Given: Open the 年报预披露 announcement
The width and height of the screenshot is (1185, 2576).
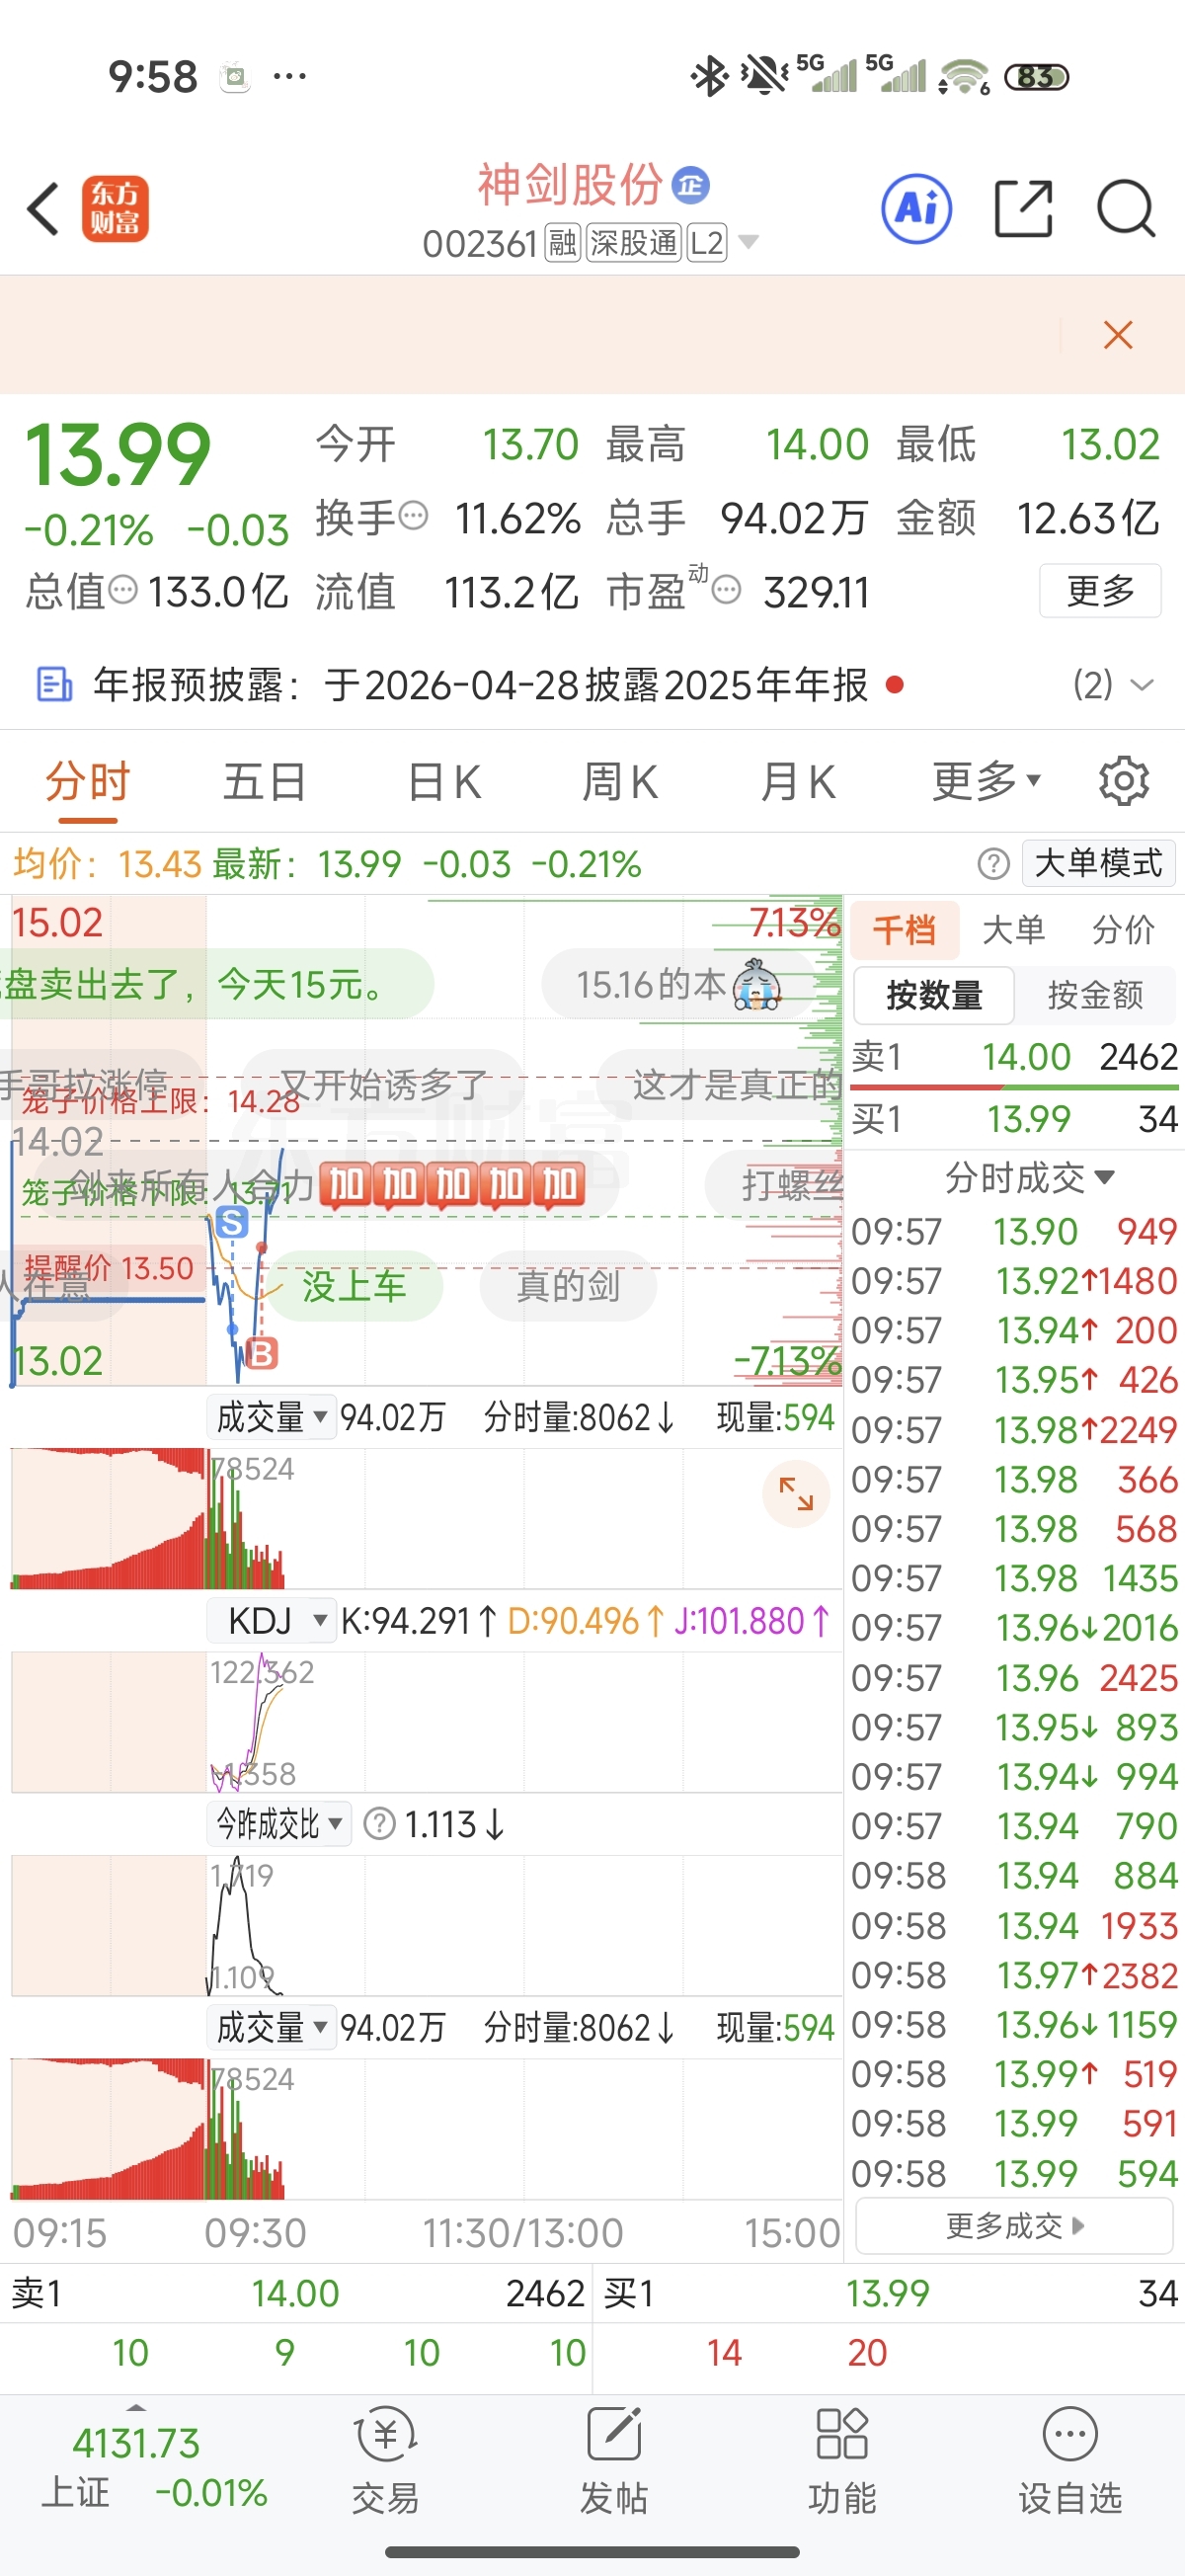Looking at the screenshot, I should (x=480, y=685).
